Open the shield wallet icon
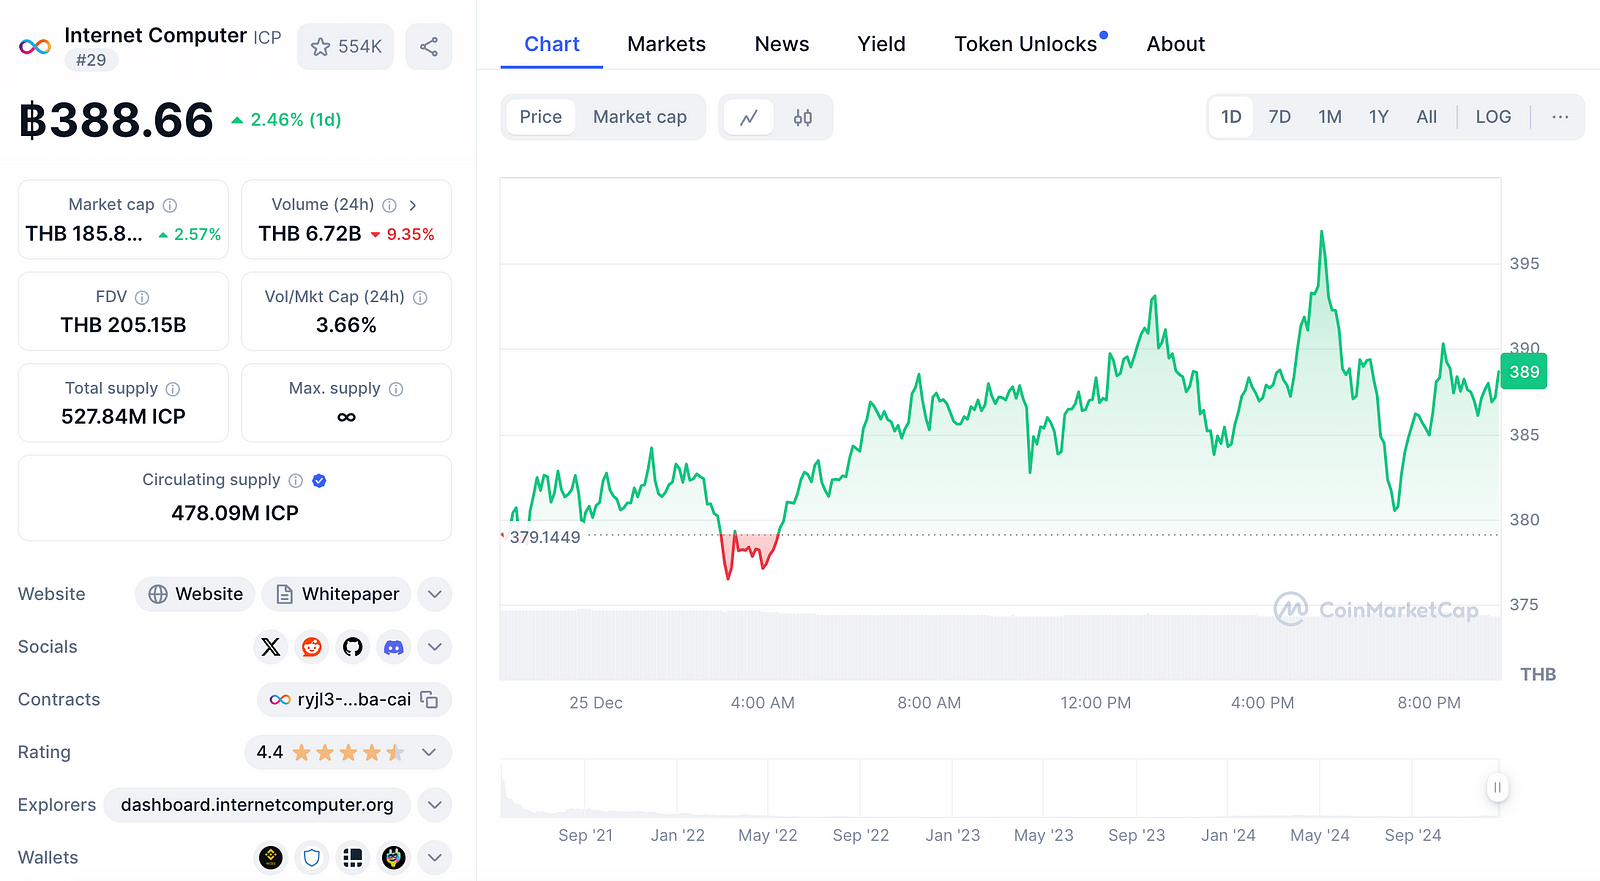This screenshot has height=881, width=1600. click(x=312, y=857)
